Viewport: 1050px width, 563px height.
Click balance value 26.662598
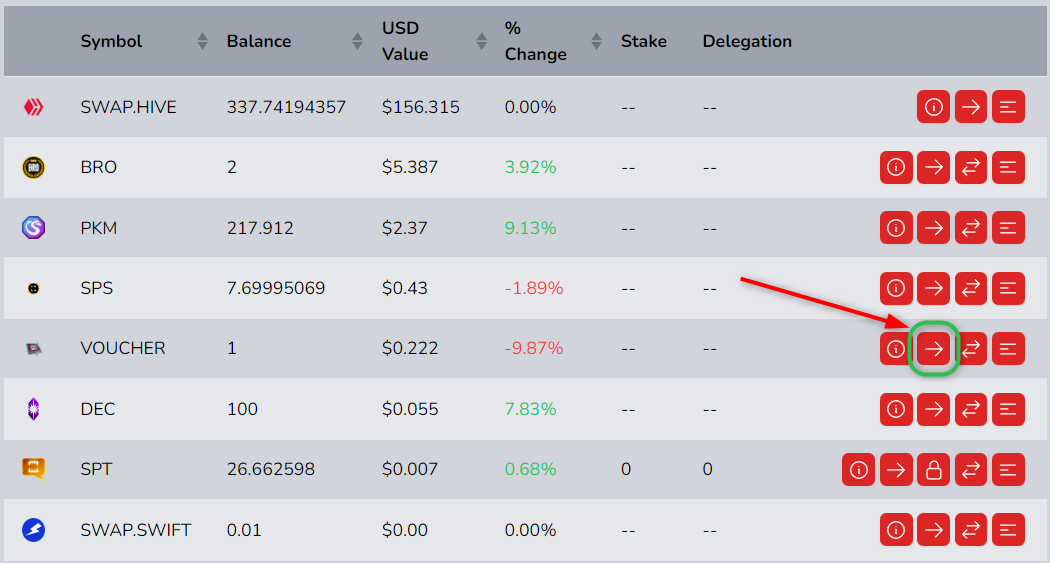coord(271,469)
